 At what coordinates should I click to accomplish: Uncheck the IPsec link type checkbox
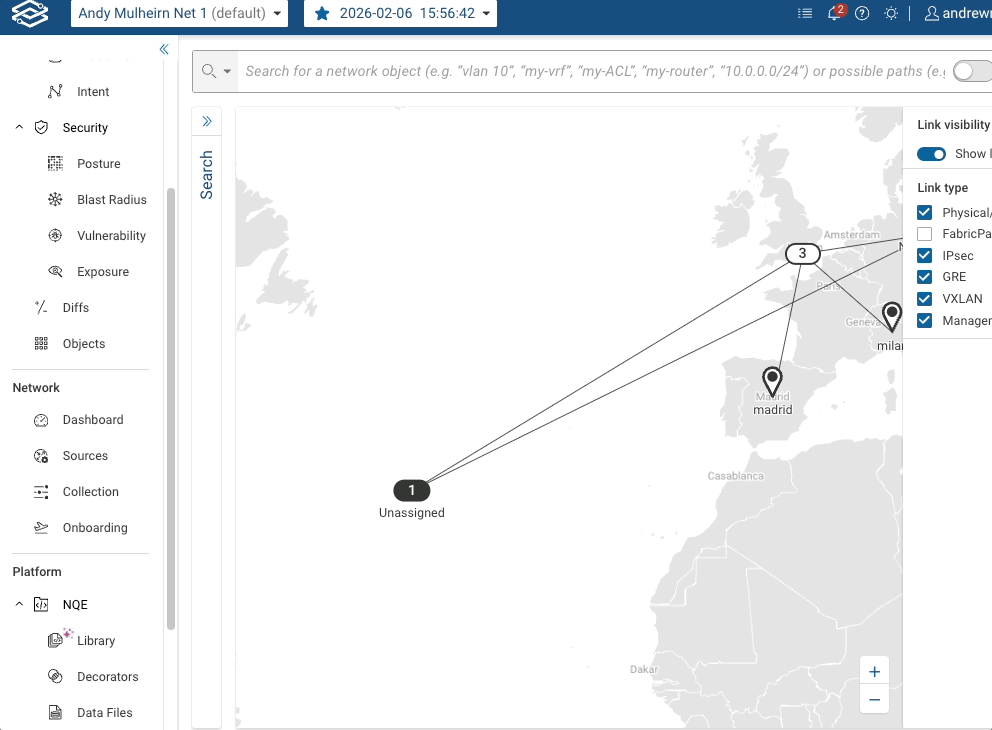[x=924, y=256]
